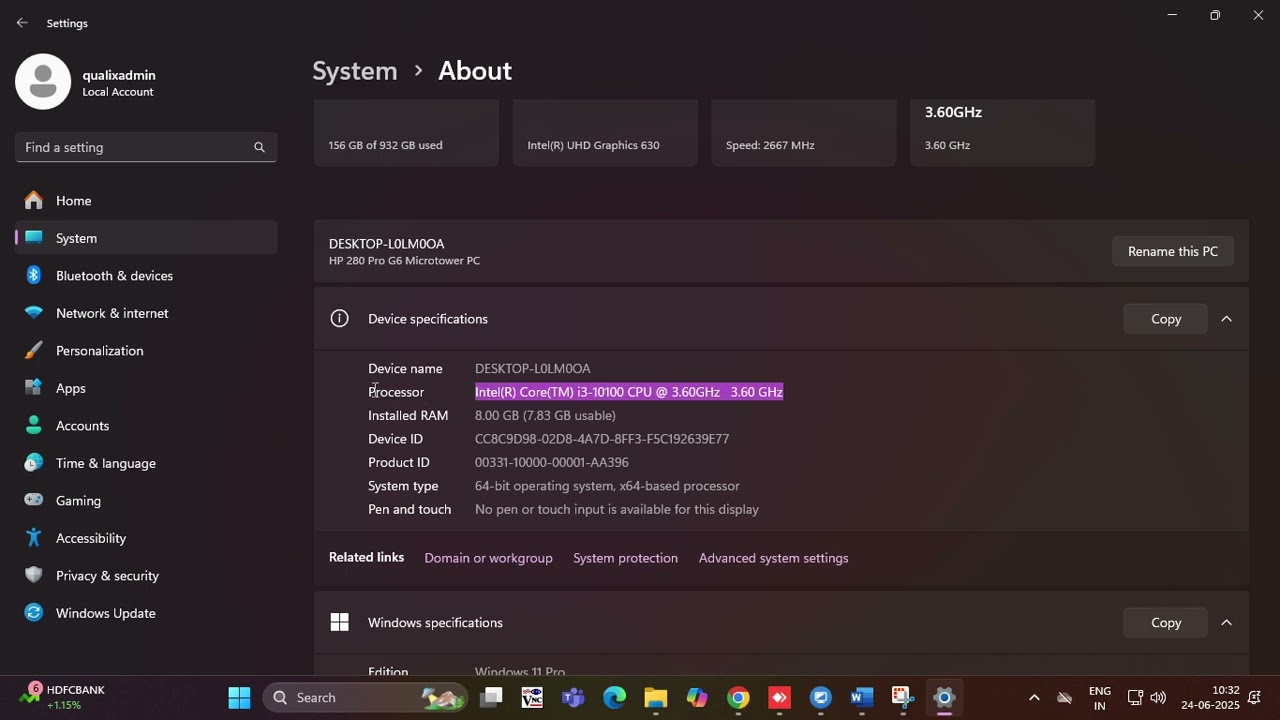This screenshot has height=720, width=1280.
Task: Click the search magnifier in Find a setting
Action: point(259,147)
